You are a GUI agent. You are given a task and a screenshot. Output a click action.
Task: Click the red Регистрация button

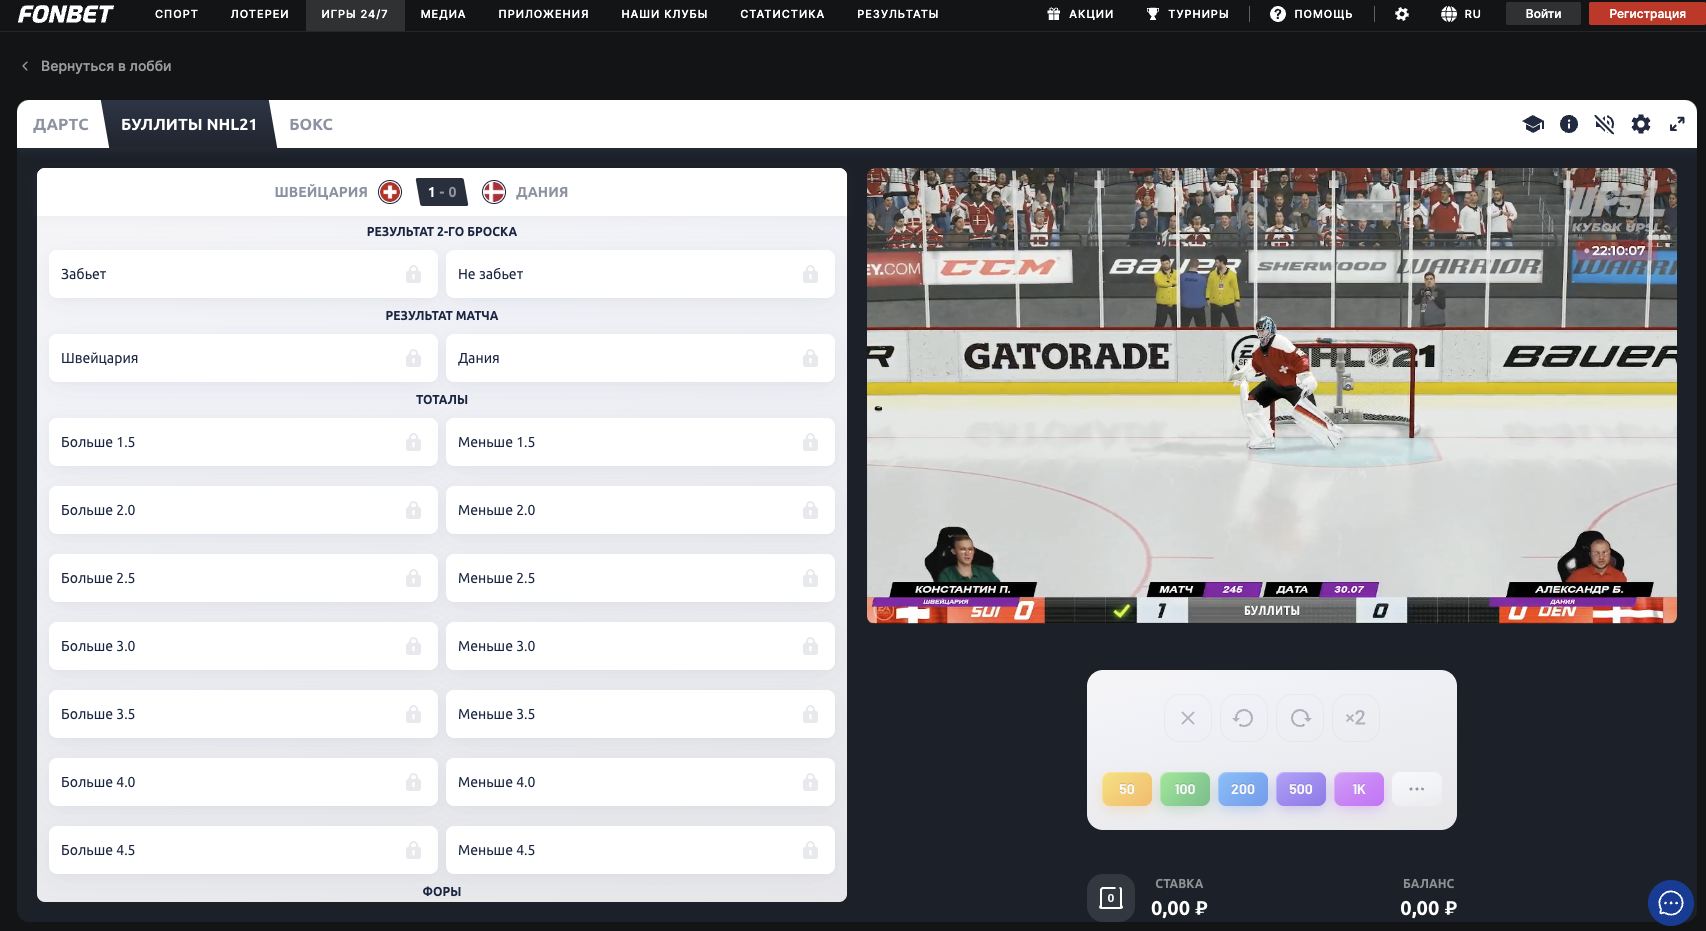pos(1647,14)
